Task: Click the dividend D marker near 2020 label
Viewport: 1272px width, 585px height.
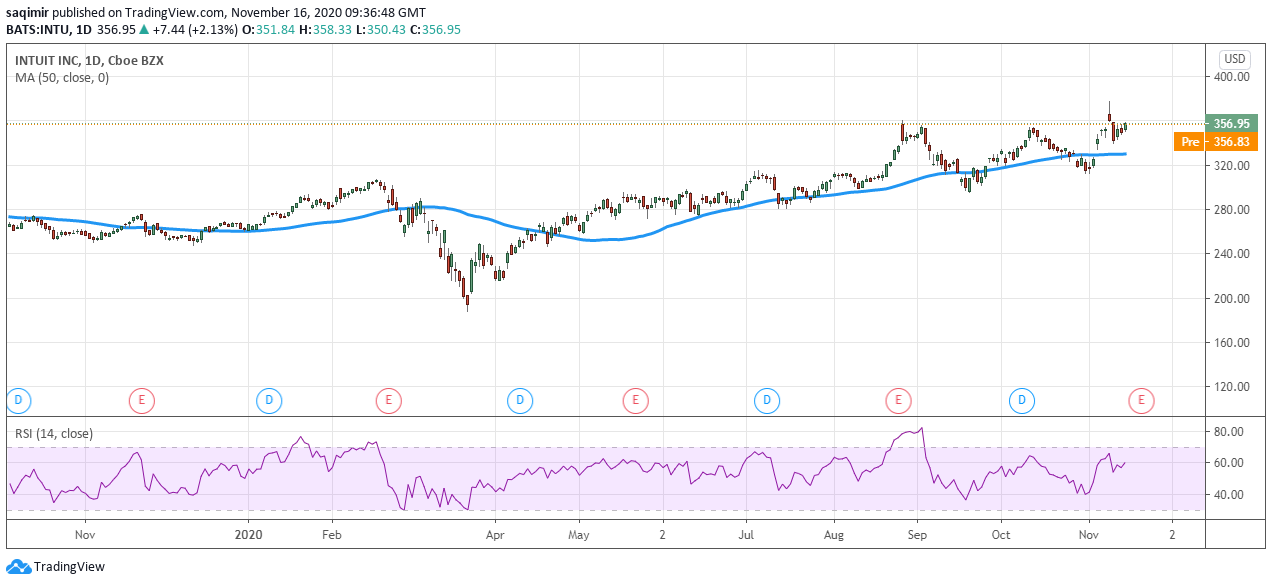Action: (268, 401)
